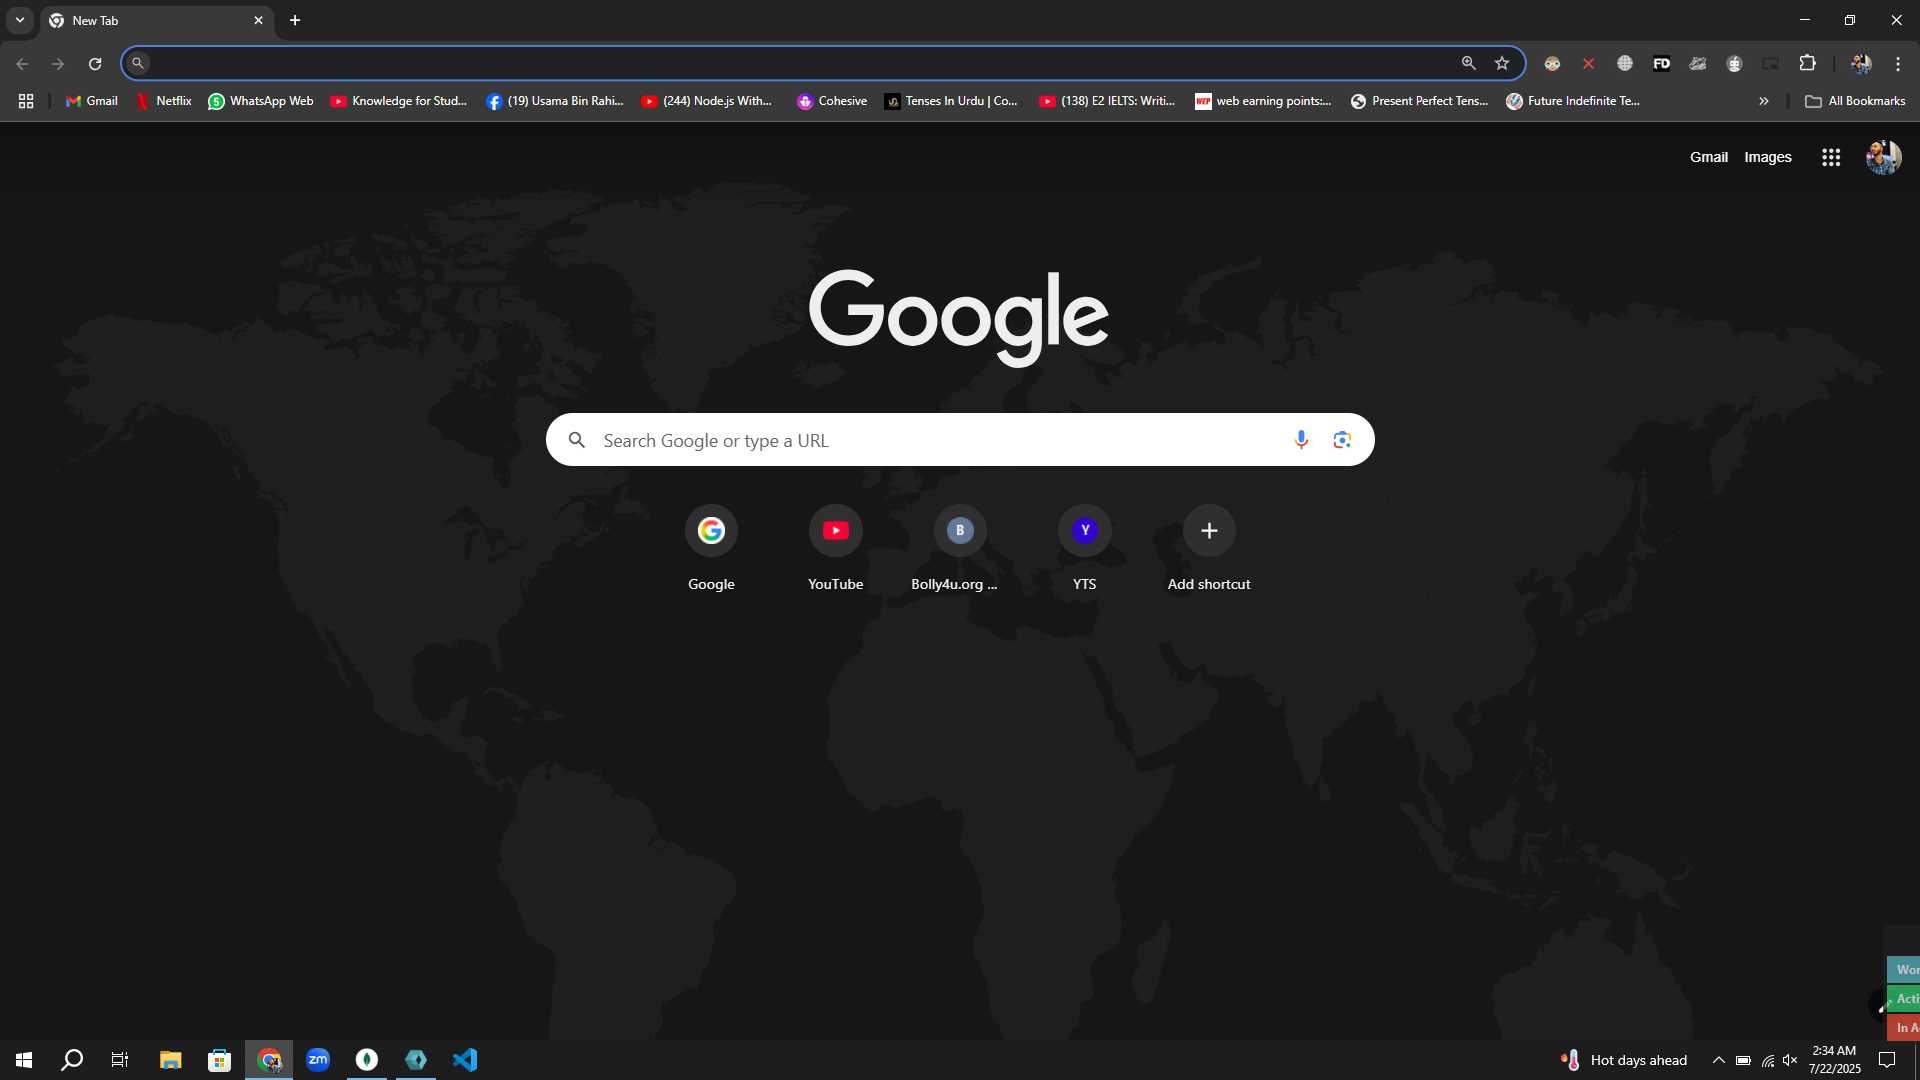This screenshot has width=1920, height=1080.
Task: Open Hot days ahead weather widget
Action: coord(1624,1060)
